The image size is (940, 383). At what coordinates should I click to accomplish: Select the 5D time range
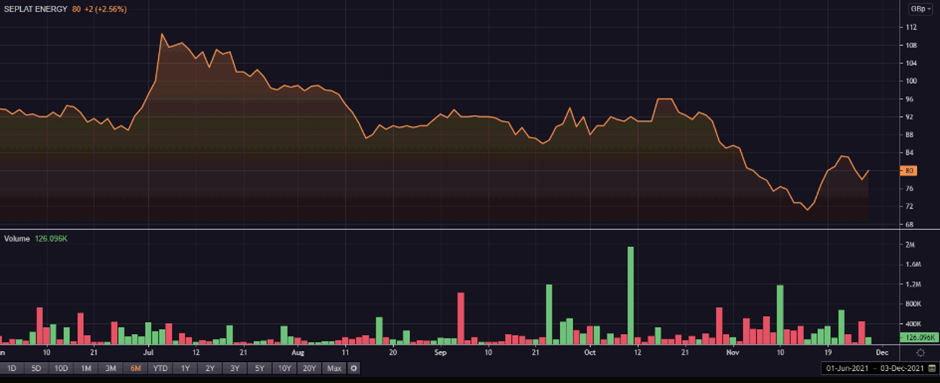click(37, 368)
